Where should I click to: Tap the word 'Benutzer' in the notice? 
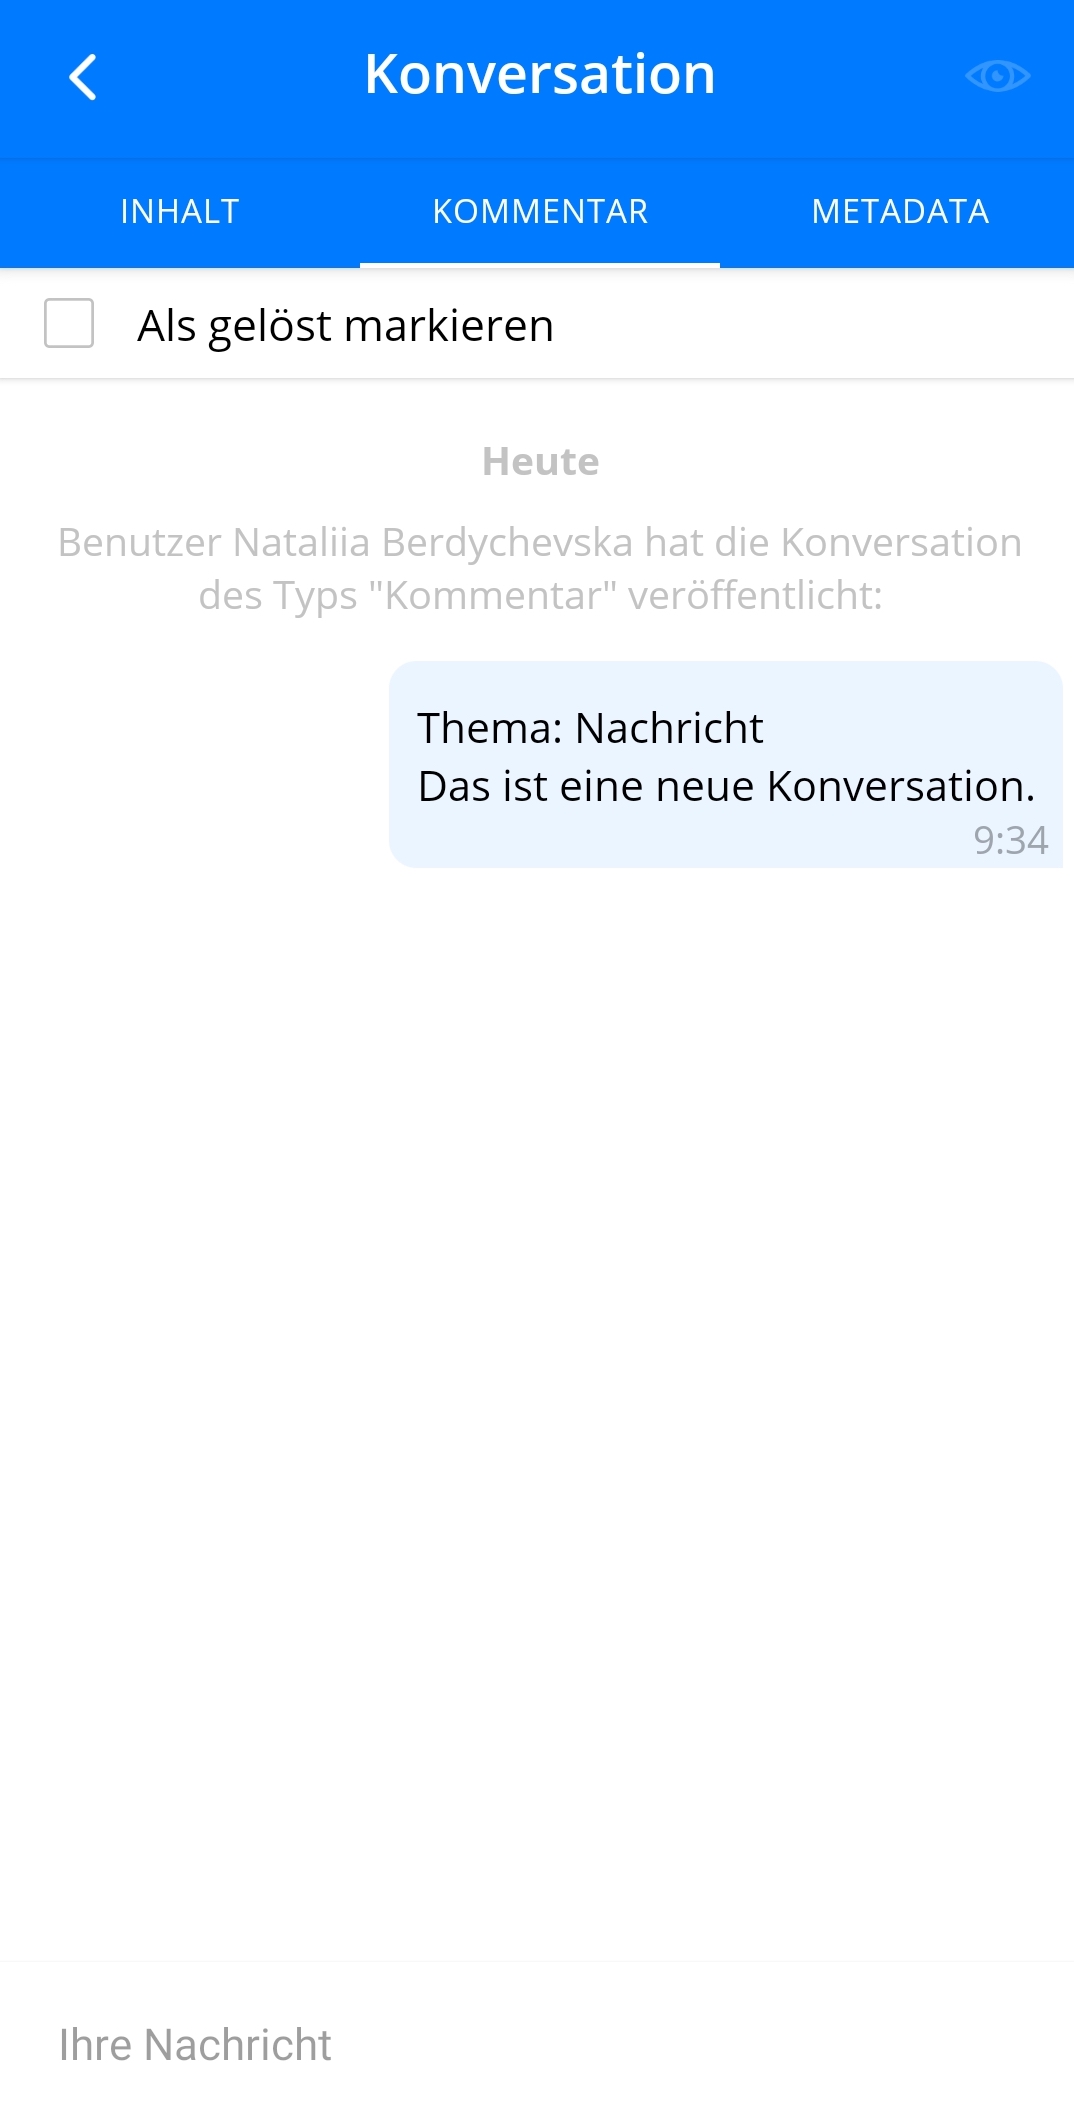click(139, 543)
